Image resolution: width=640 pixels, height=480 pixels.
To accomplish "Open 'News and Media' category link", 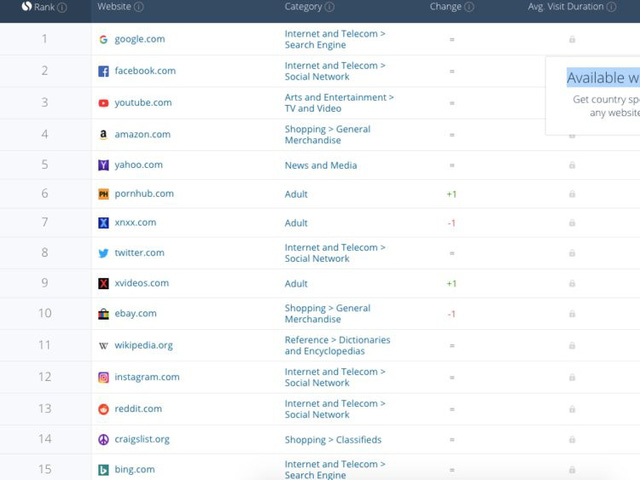I will 321,165.
